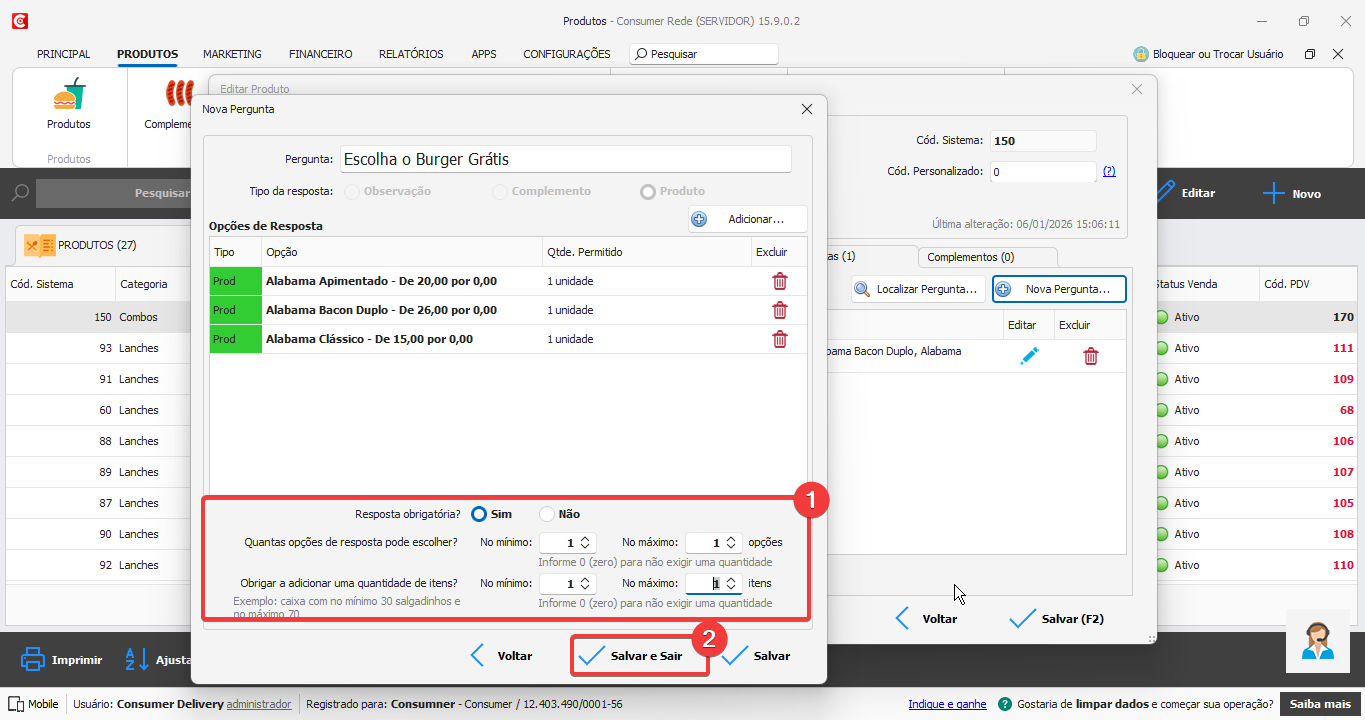This screenshot has width=1365, height=720.
Task: Adjust the itens No mínimo stepper
Action: point(586,583)
